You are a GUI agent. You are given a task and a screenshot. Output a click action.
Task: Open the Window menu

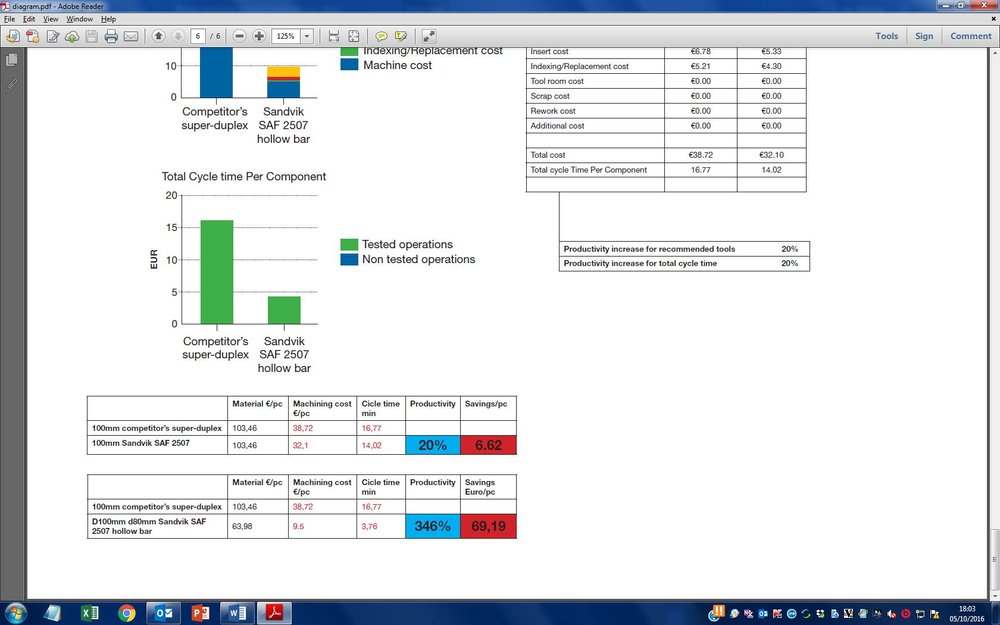click(x=80, y=19)
